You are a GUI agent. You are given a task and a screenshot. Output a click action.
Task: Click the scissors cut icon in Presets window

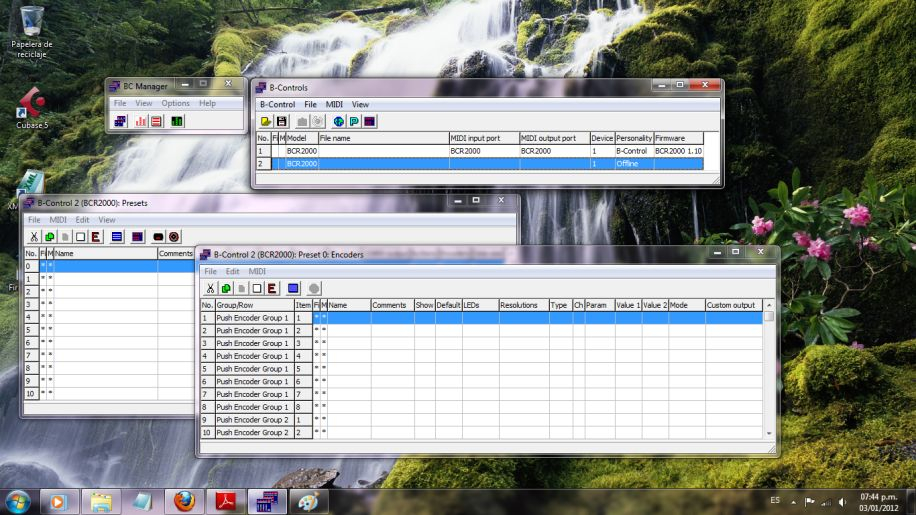click(34, 237)
